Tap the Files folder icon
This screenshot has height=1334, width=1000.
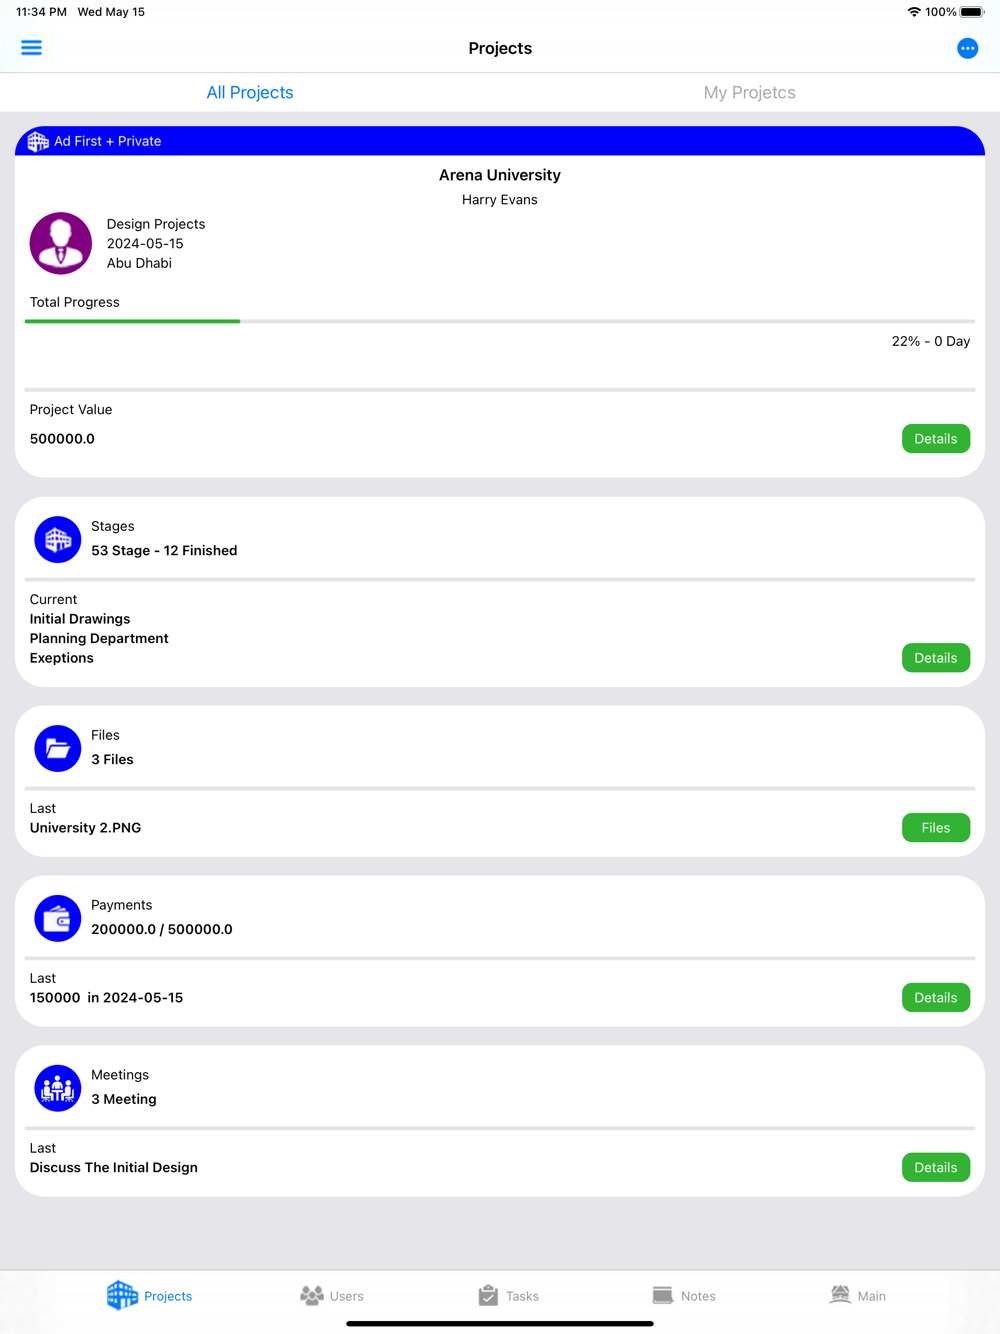[58, 748]
